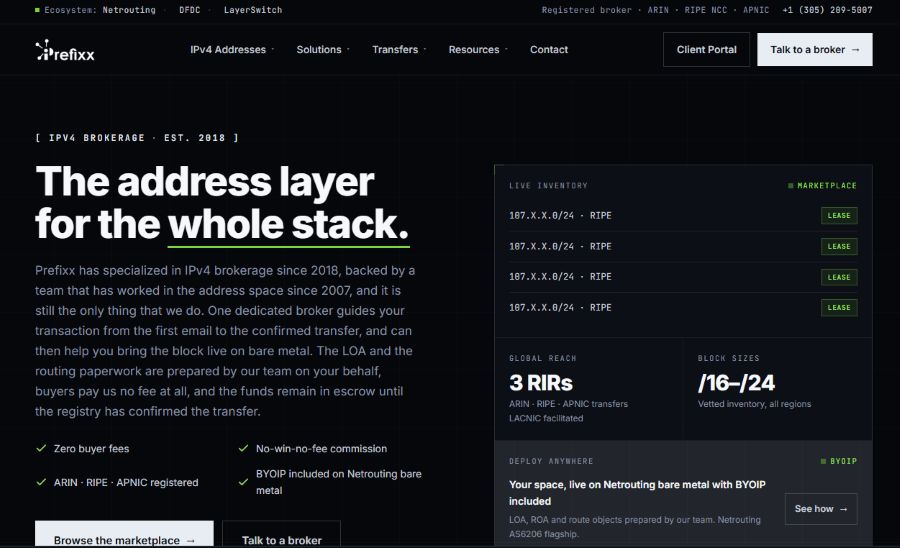The width and height of the screenshot is (900, 548).
Task: Click the green square before Ecosystem label
Action: 37,10
